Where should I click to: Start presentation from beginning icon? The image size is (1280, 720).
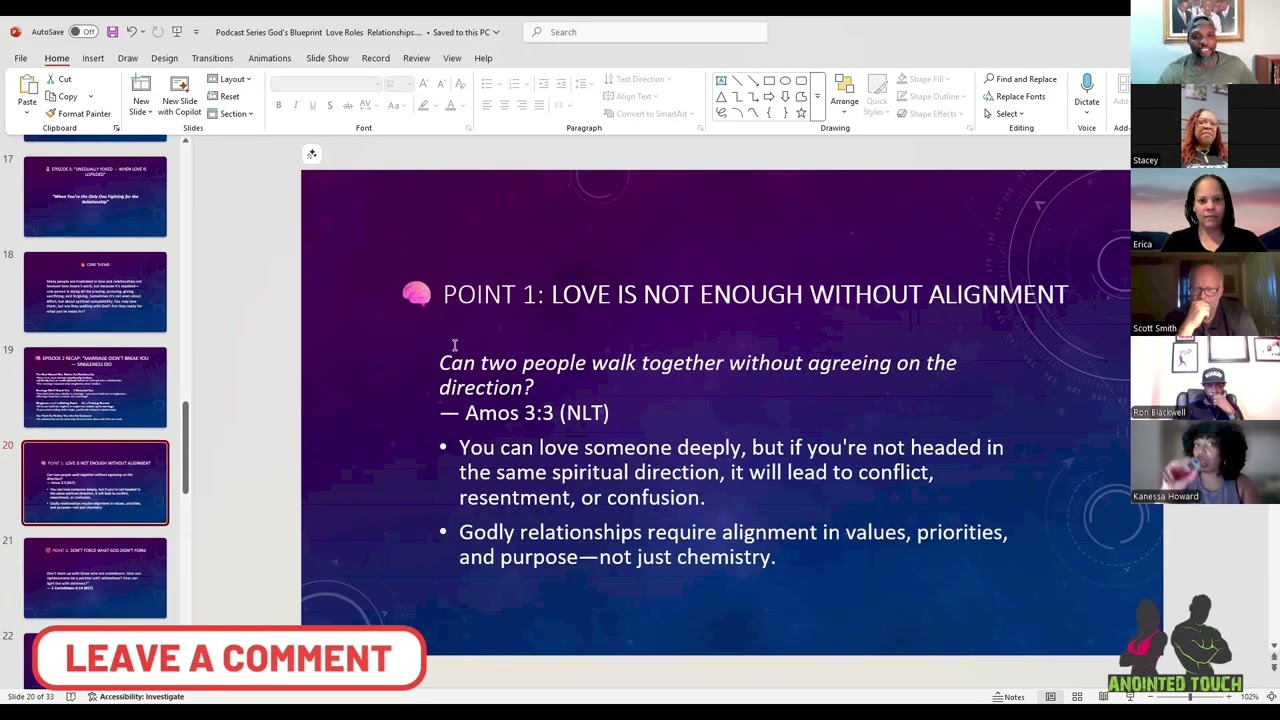(176, 32)
